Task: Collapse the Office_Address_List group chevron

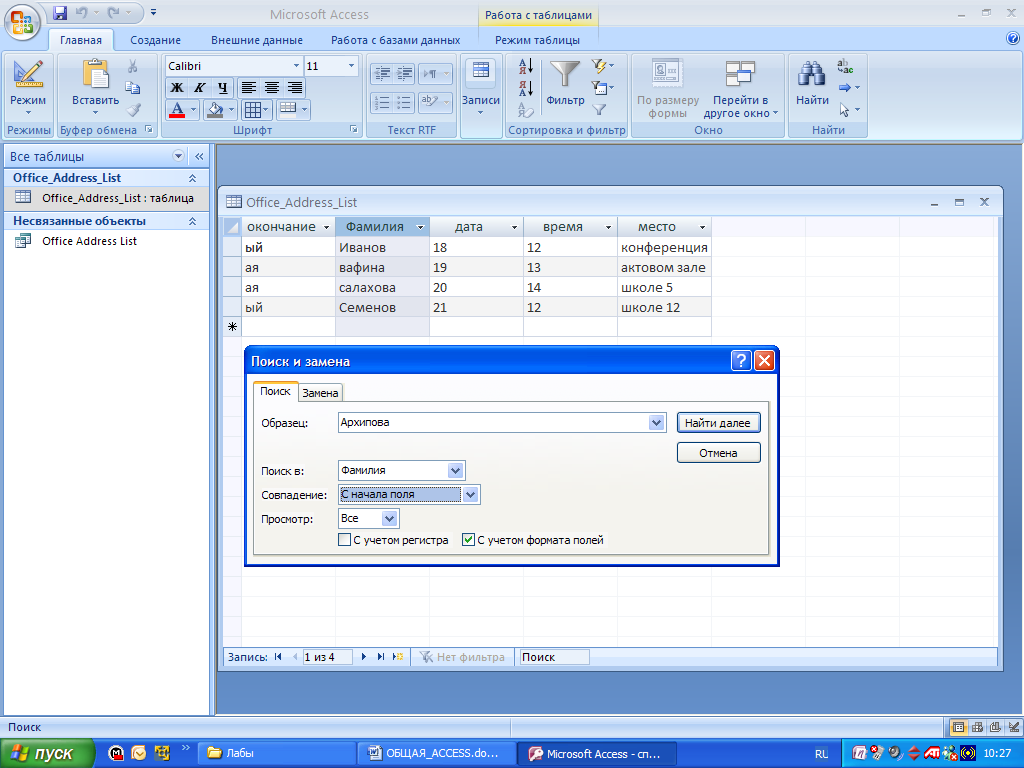Action: (x=193, y=178)
